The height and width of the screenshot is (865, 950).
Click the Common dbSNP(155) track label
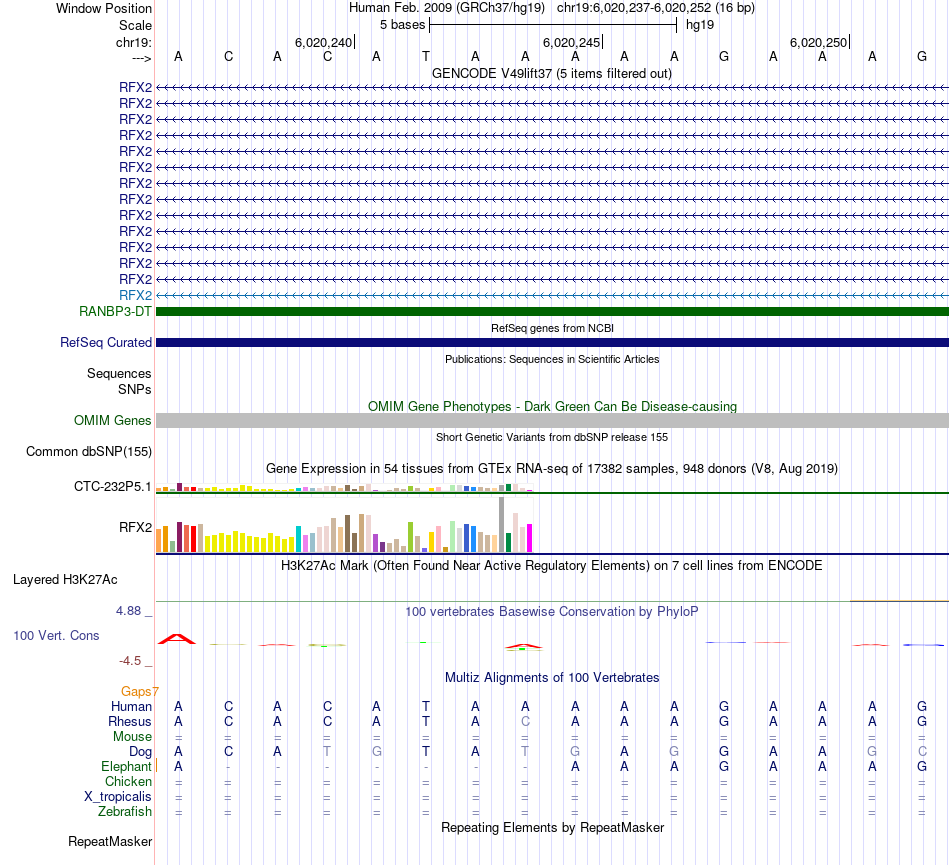[x=88, y=451]
